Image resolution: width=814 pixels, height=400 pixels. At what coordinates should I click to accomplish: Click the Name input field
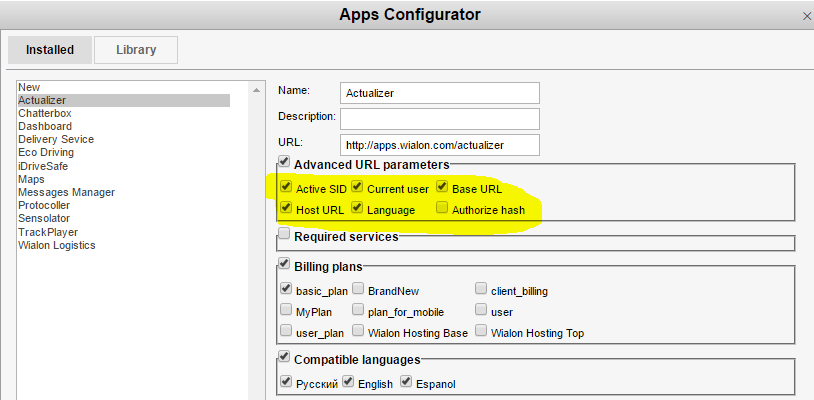439,93
